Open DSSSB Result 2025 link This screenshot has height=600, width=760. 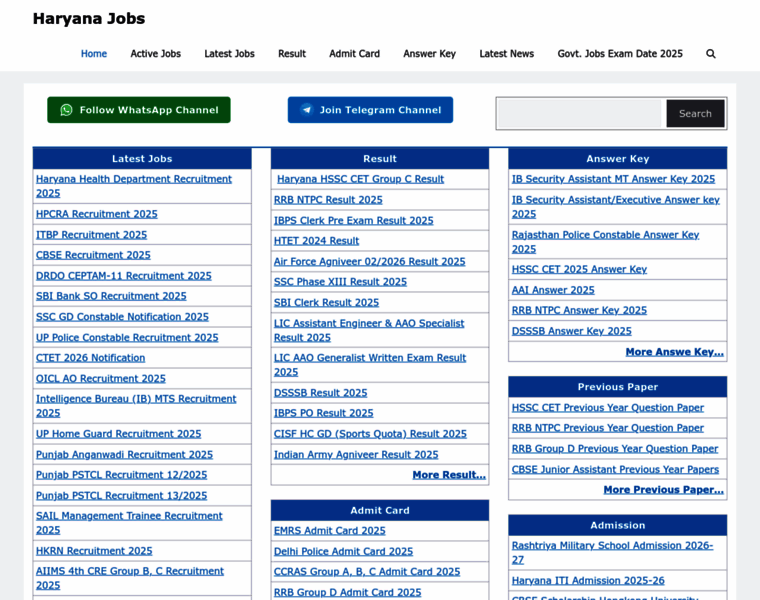click(x=320, y=393)
